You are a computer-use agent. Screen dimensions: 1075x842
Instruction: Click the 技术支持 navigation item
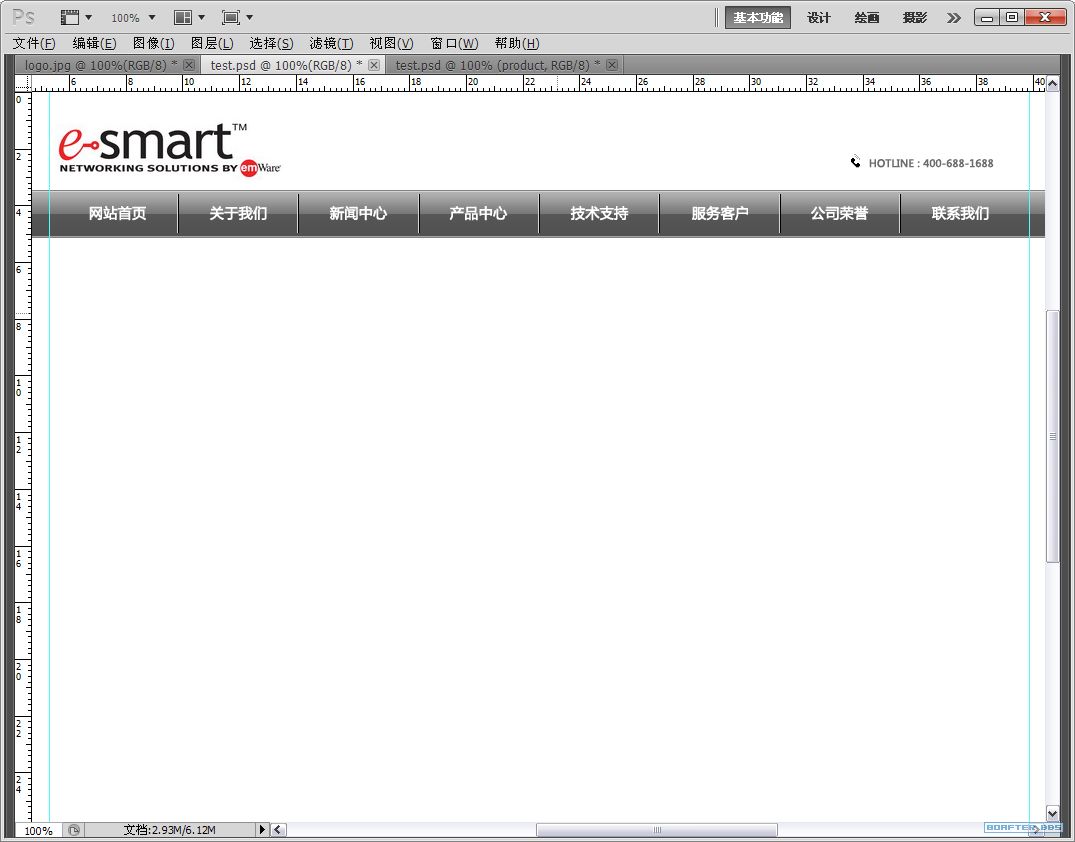pos(599,213)
